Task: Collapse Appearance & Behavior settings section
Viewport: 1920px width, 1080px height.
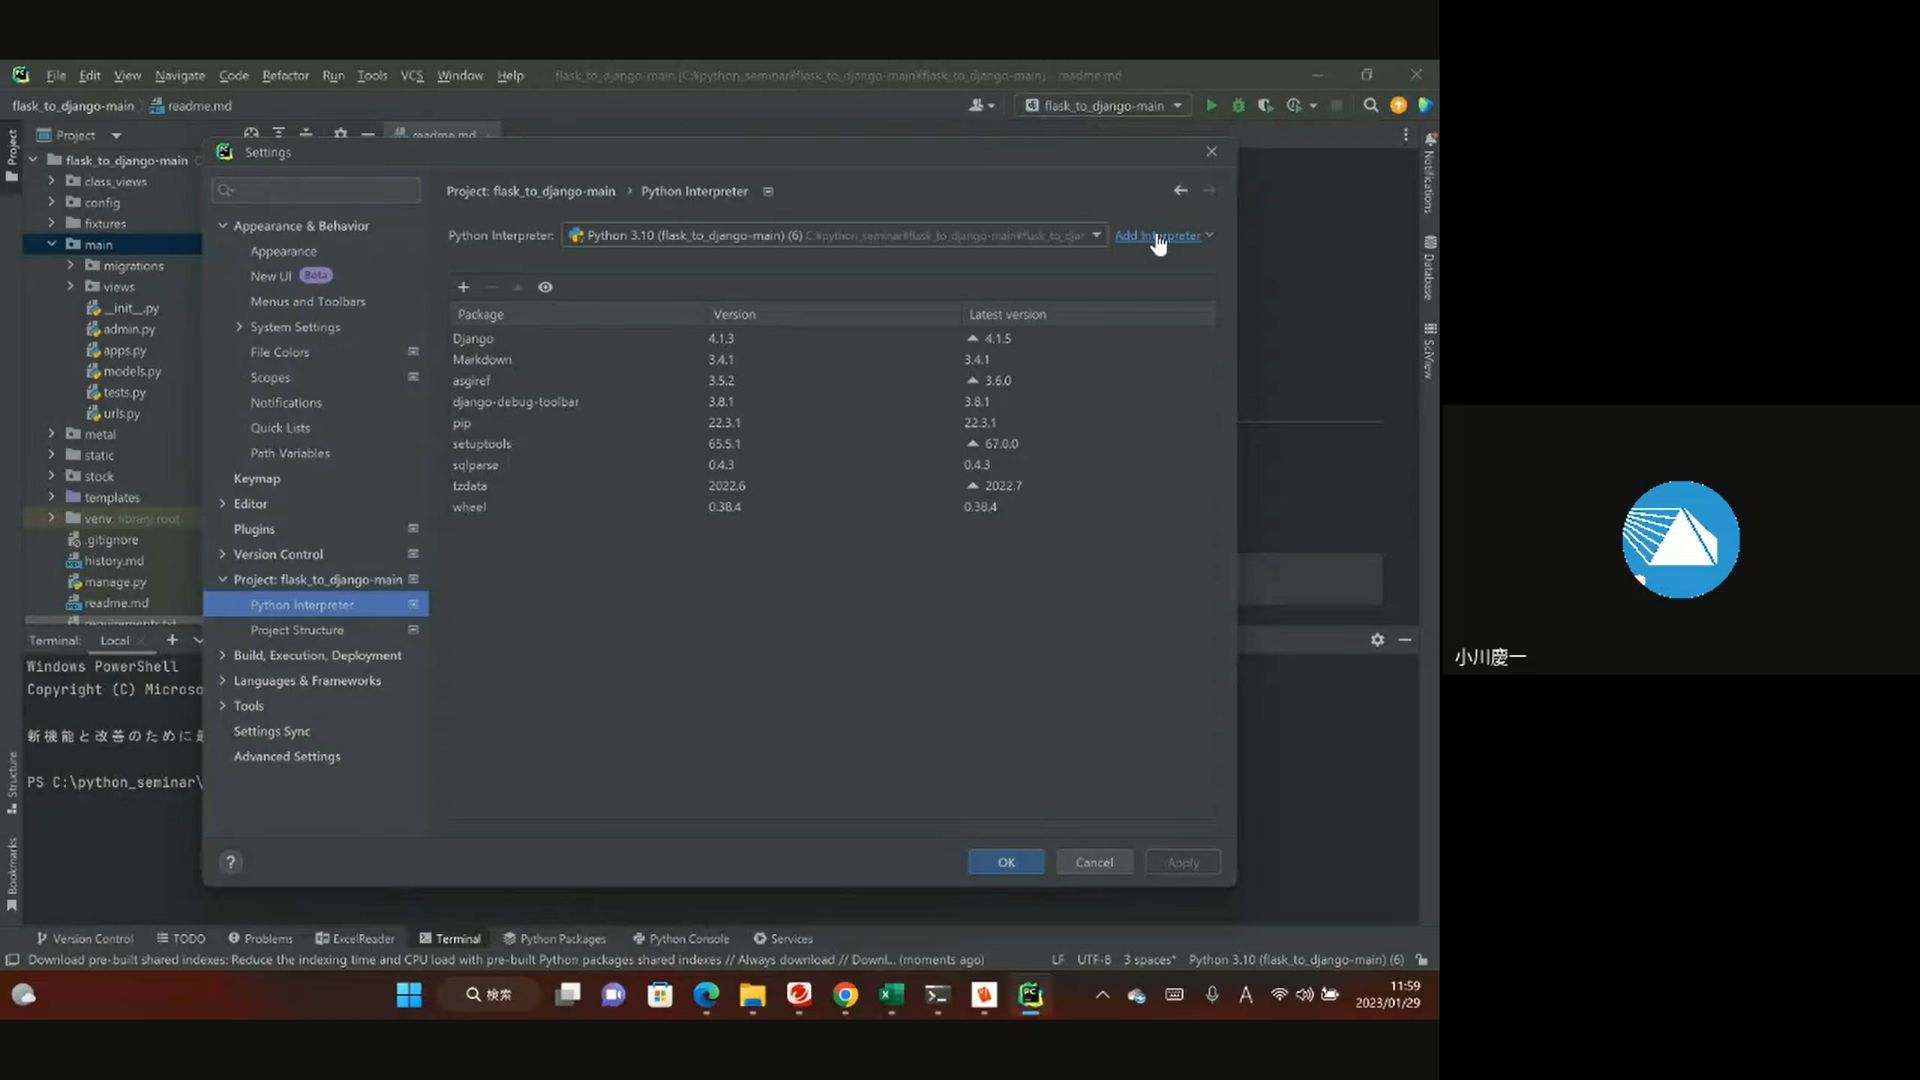Action: [223, 226]
